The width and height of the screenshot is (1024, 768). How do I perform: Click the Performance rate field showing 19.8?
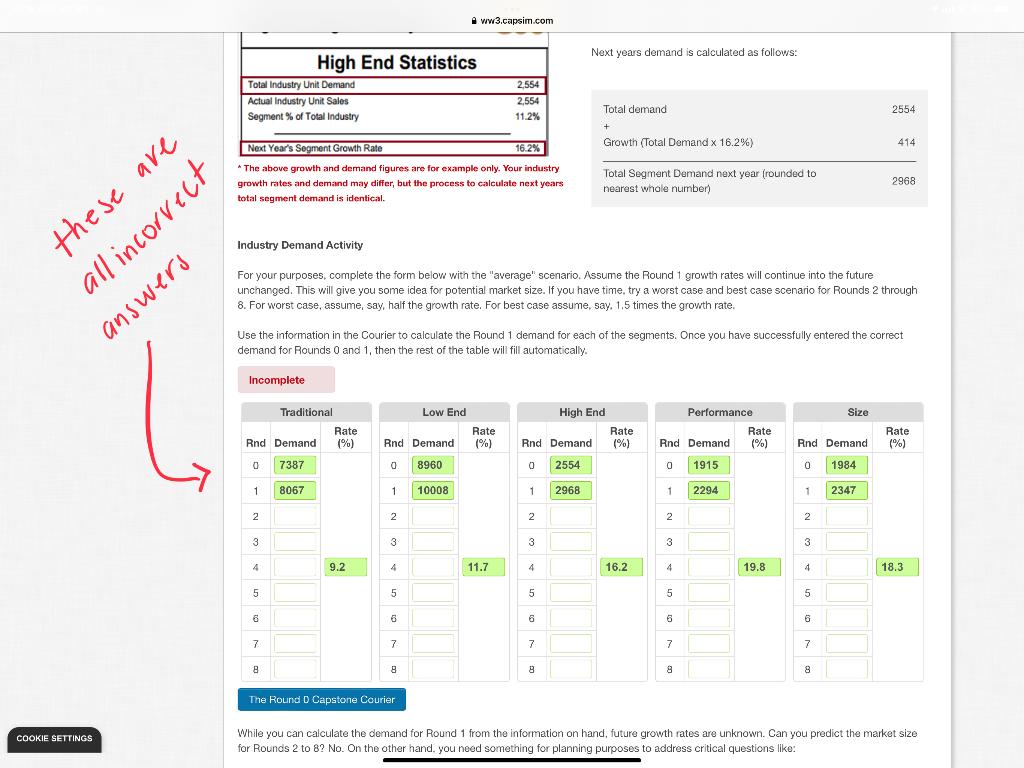tap(759, 567)
